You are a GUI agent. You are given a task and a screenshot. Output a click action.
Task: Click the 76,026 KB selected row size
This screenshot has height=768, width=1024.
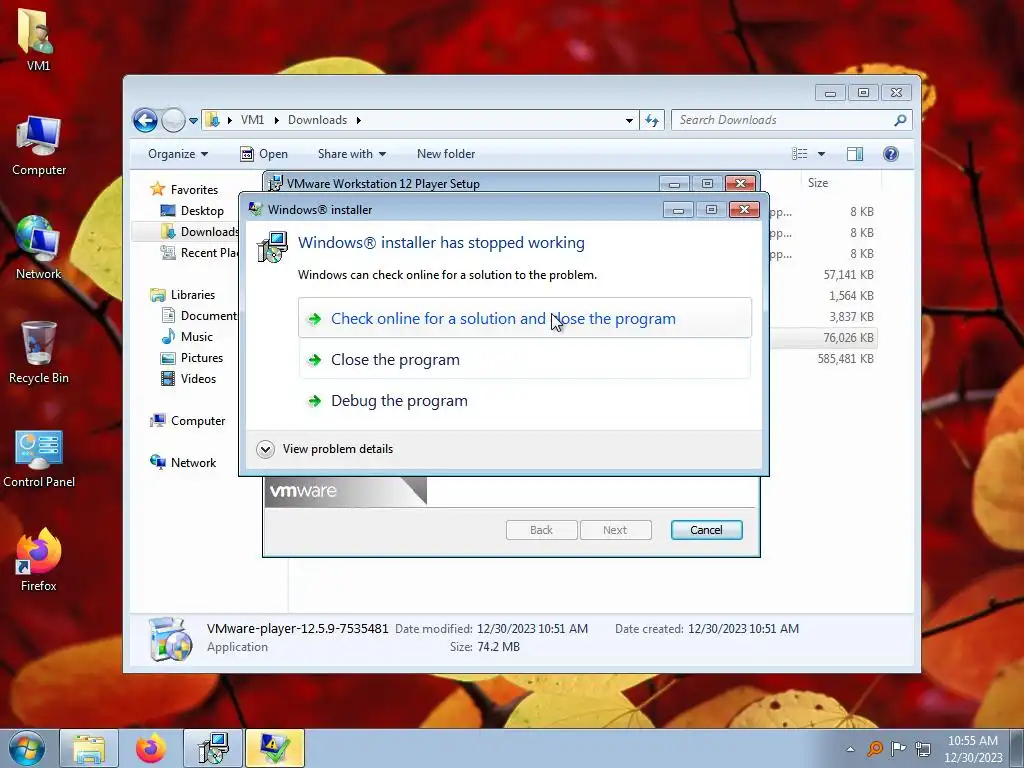848,338
